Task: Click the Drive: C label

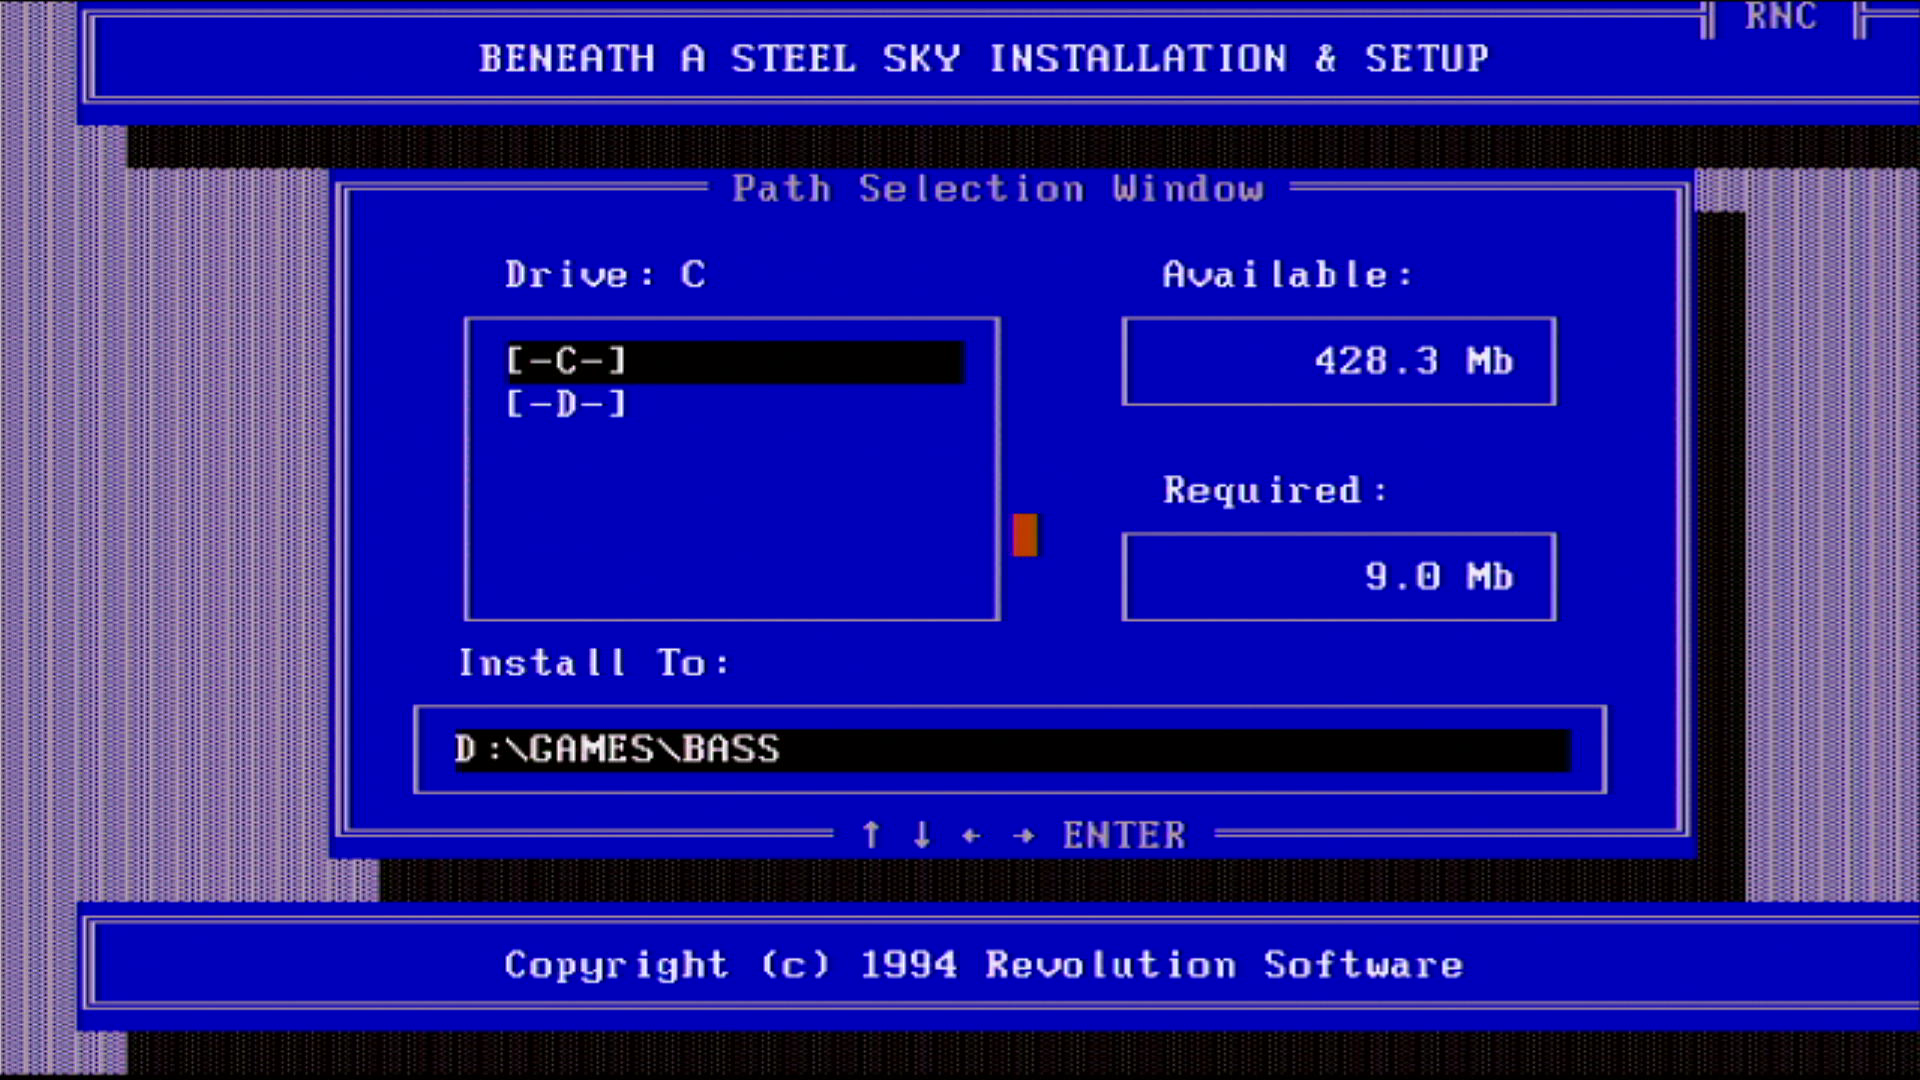Action: [x=605, y=275]
